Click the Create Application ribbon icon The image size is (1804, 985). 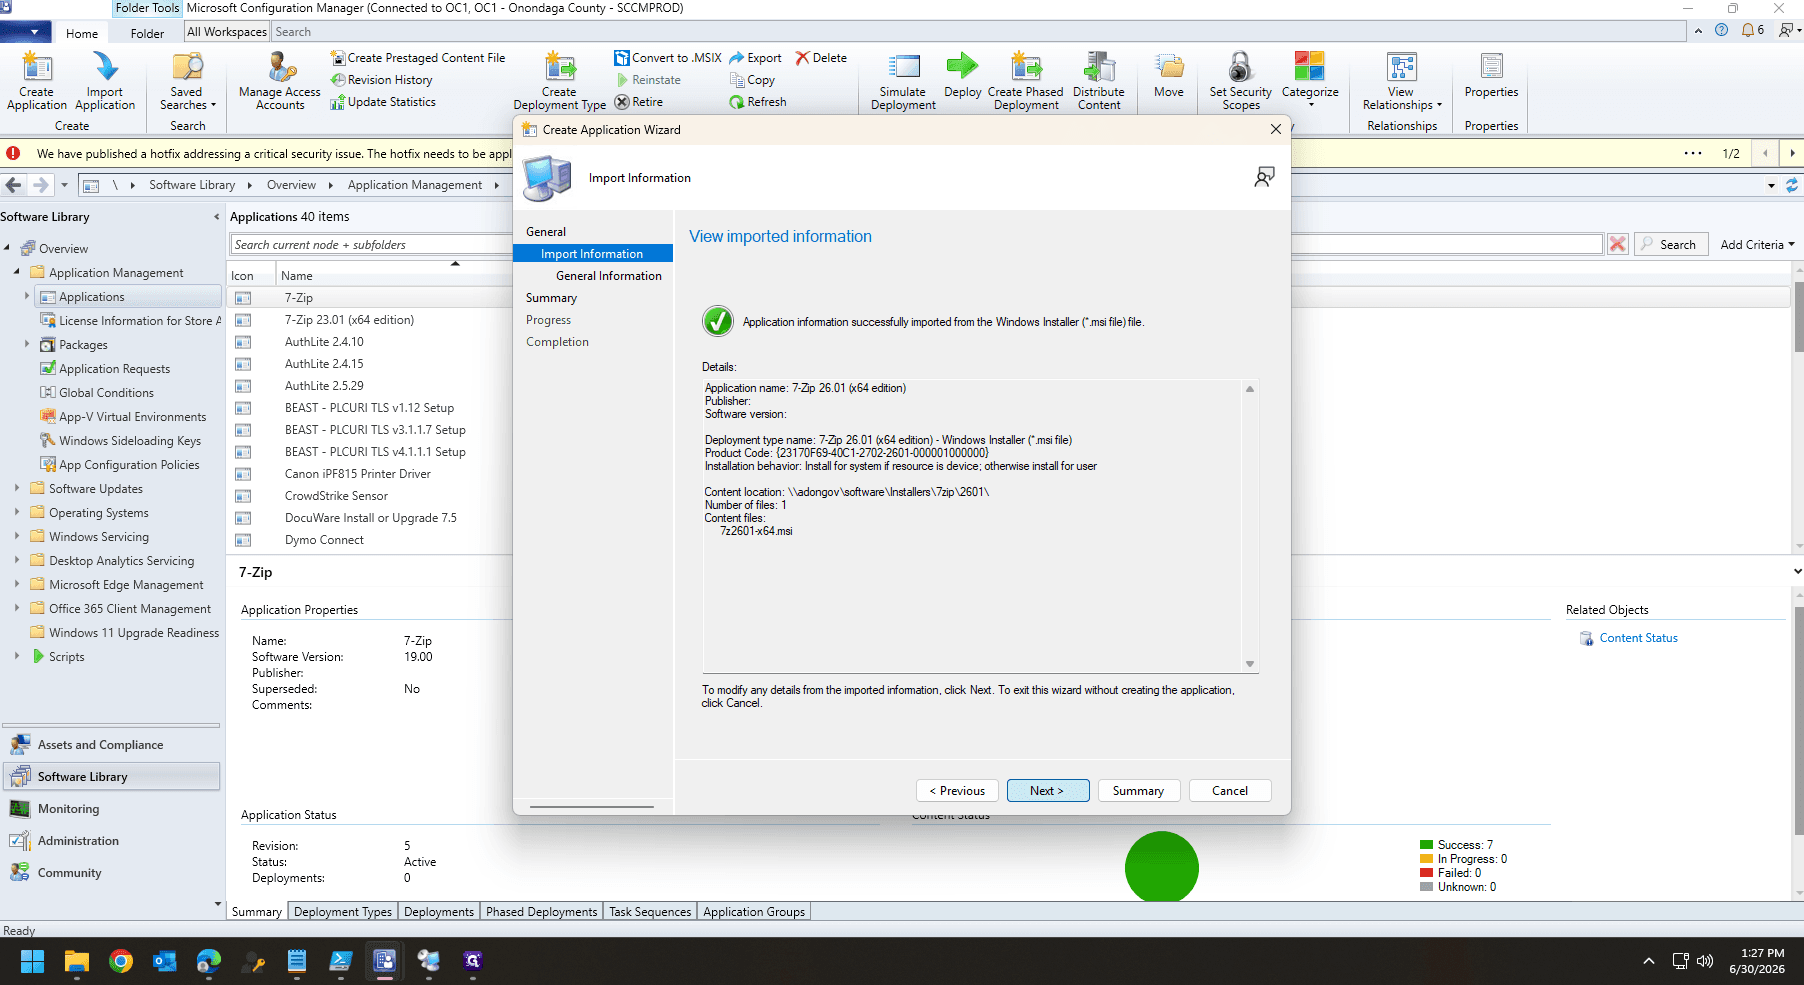coord(37,81)
